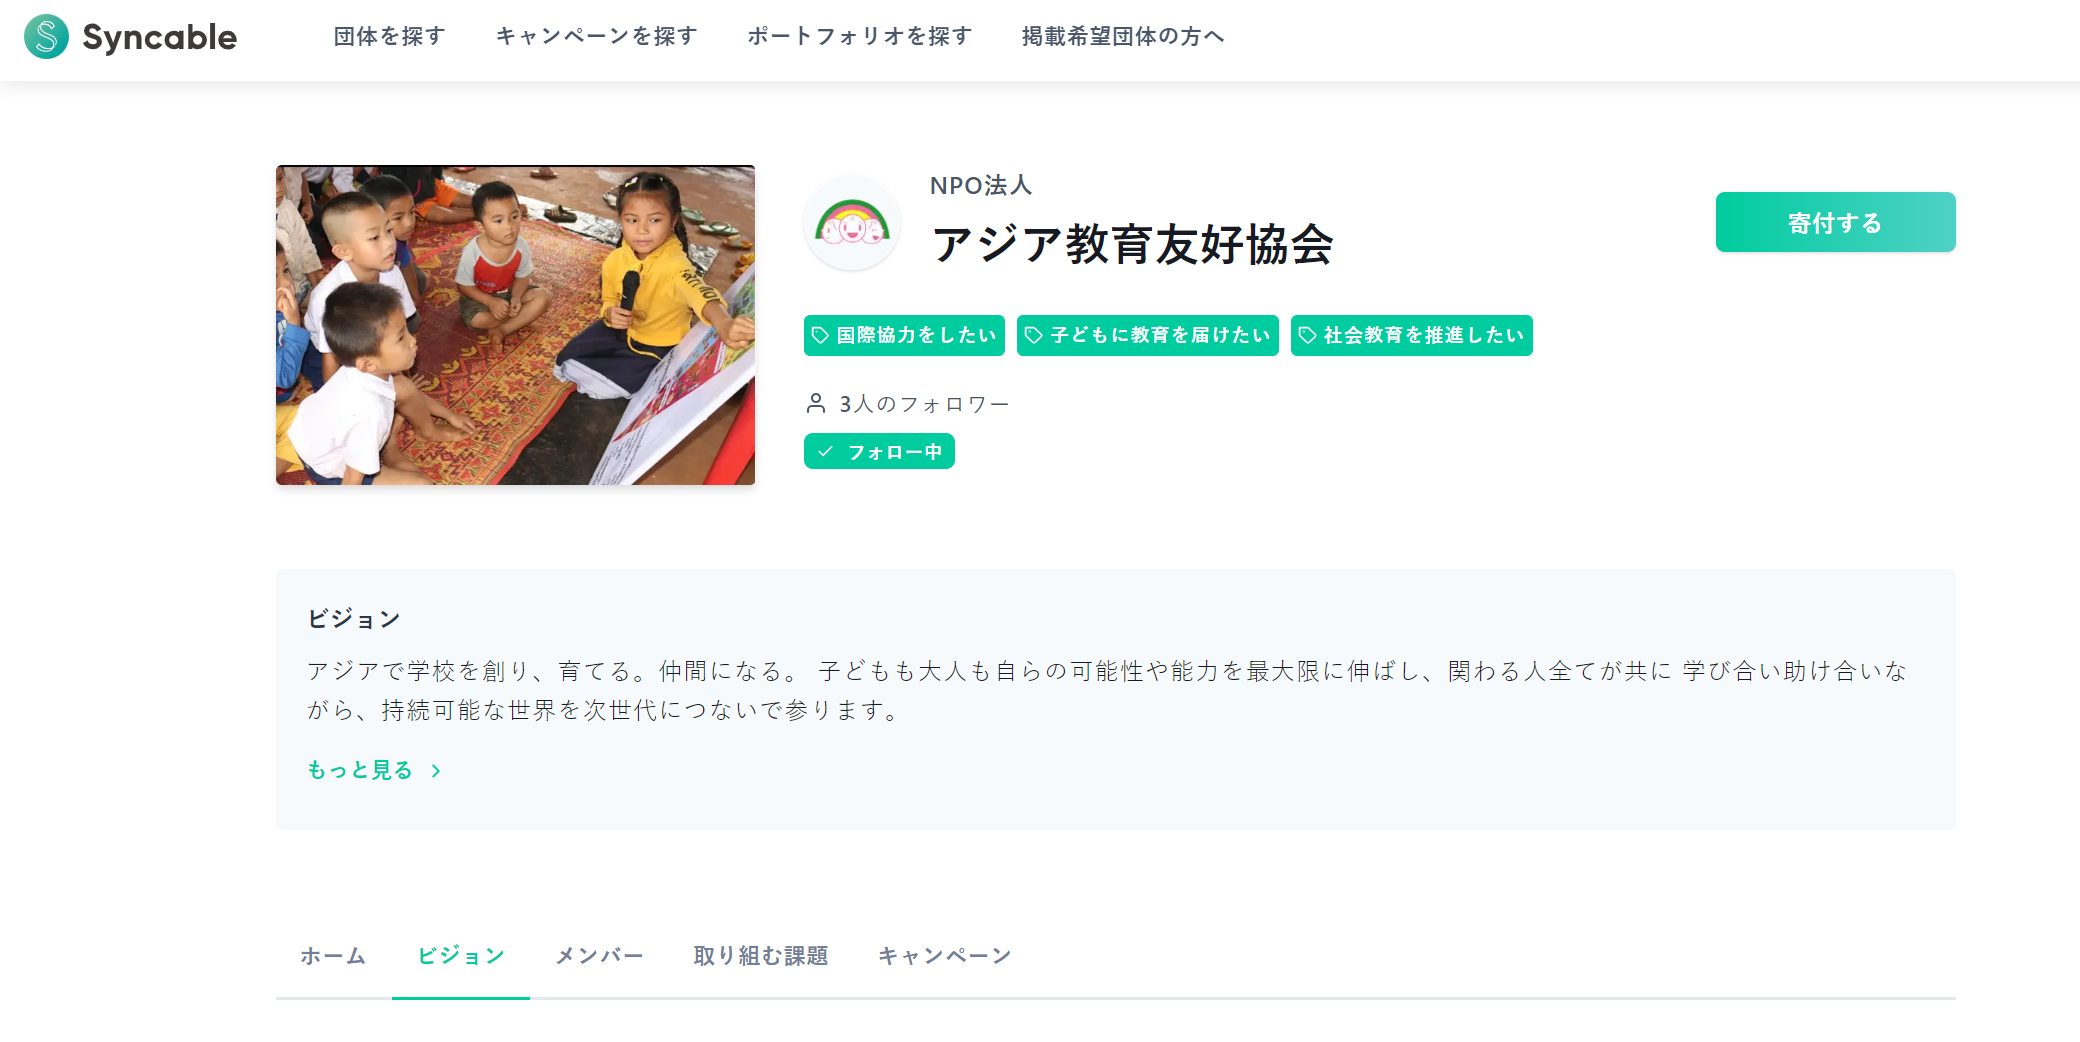Open 掲載希望団体の方へ navigation link
The image size is (2080, 1042).
point(1122,37)
